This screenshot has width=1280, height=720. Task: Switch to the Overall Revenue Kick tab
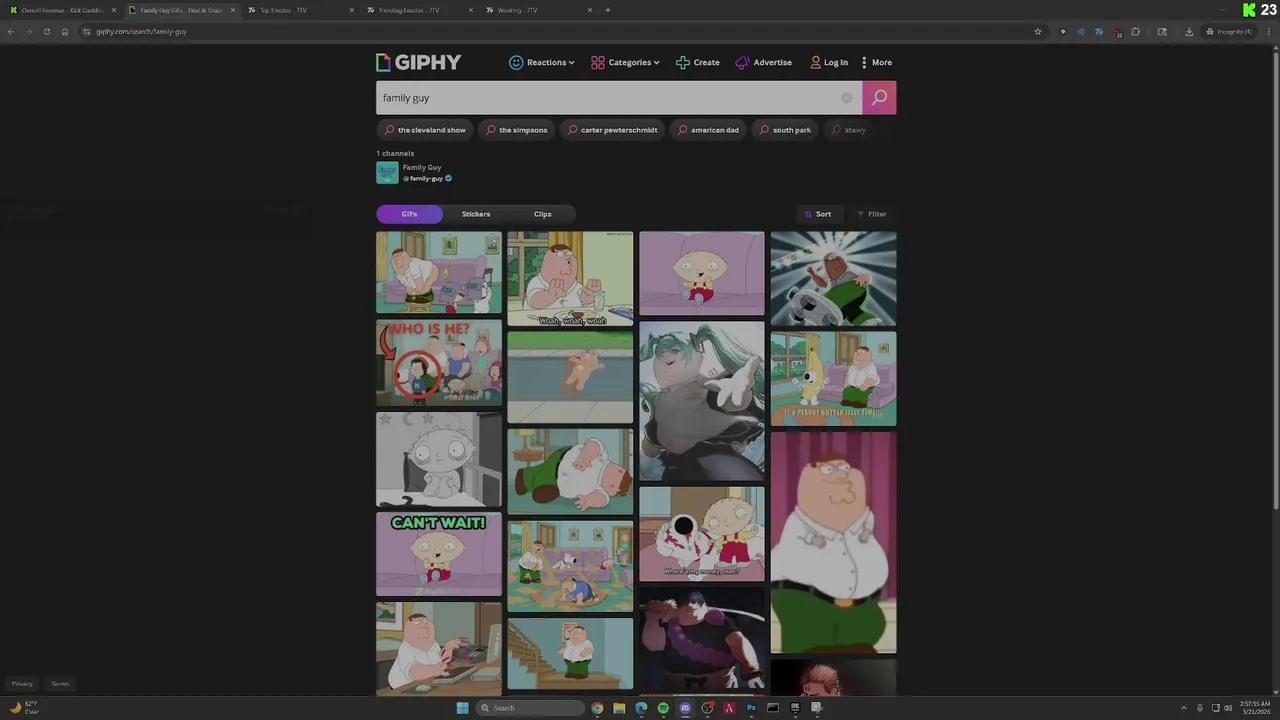[x=62, y=10]
